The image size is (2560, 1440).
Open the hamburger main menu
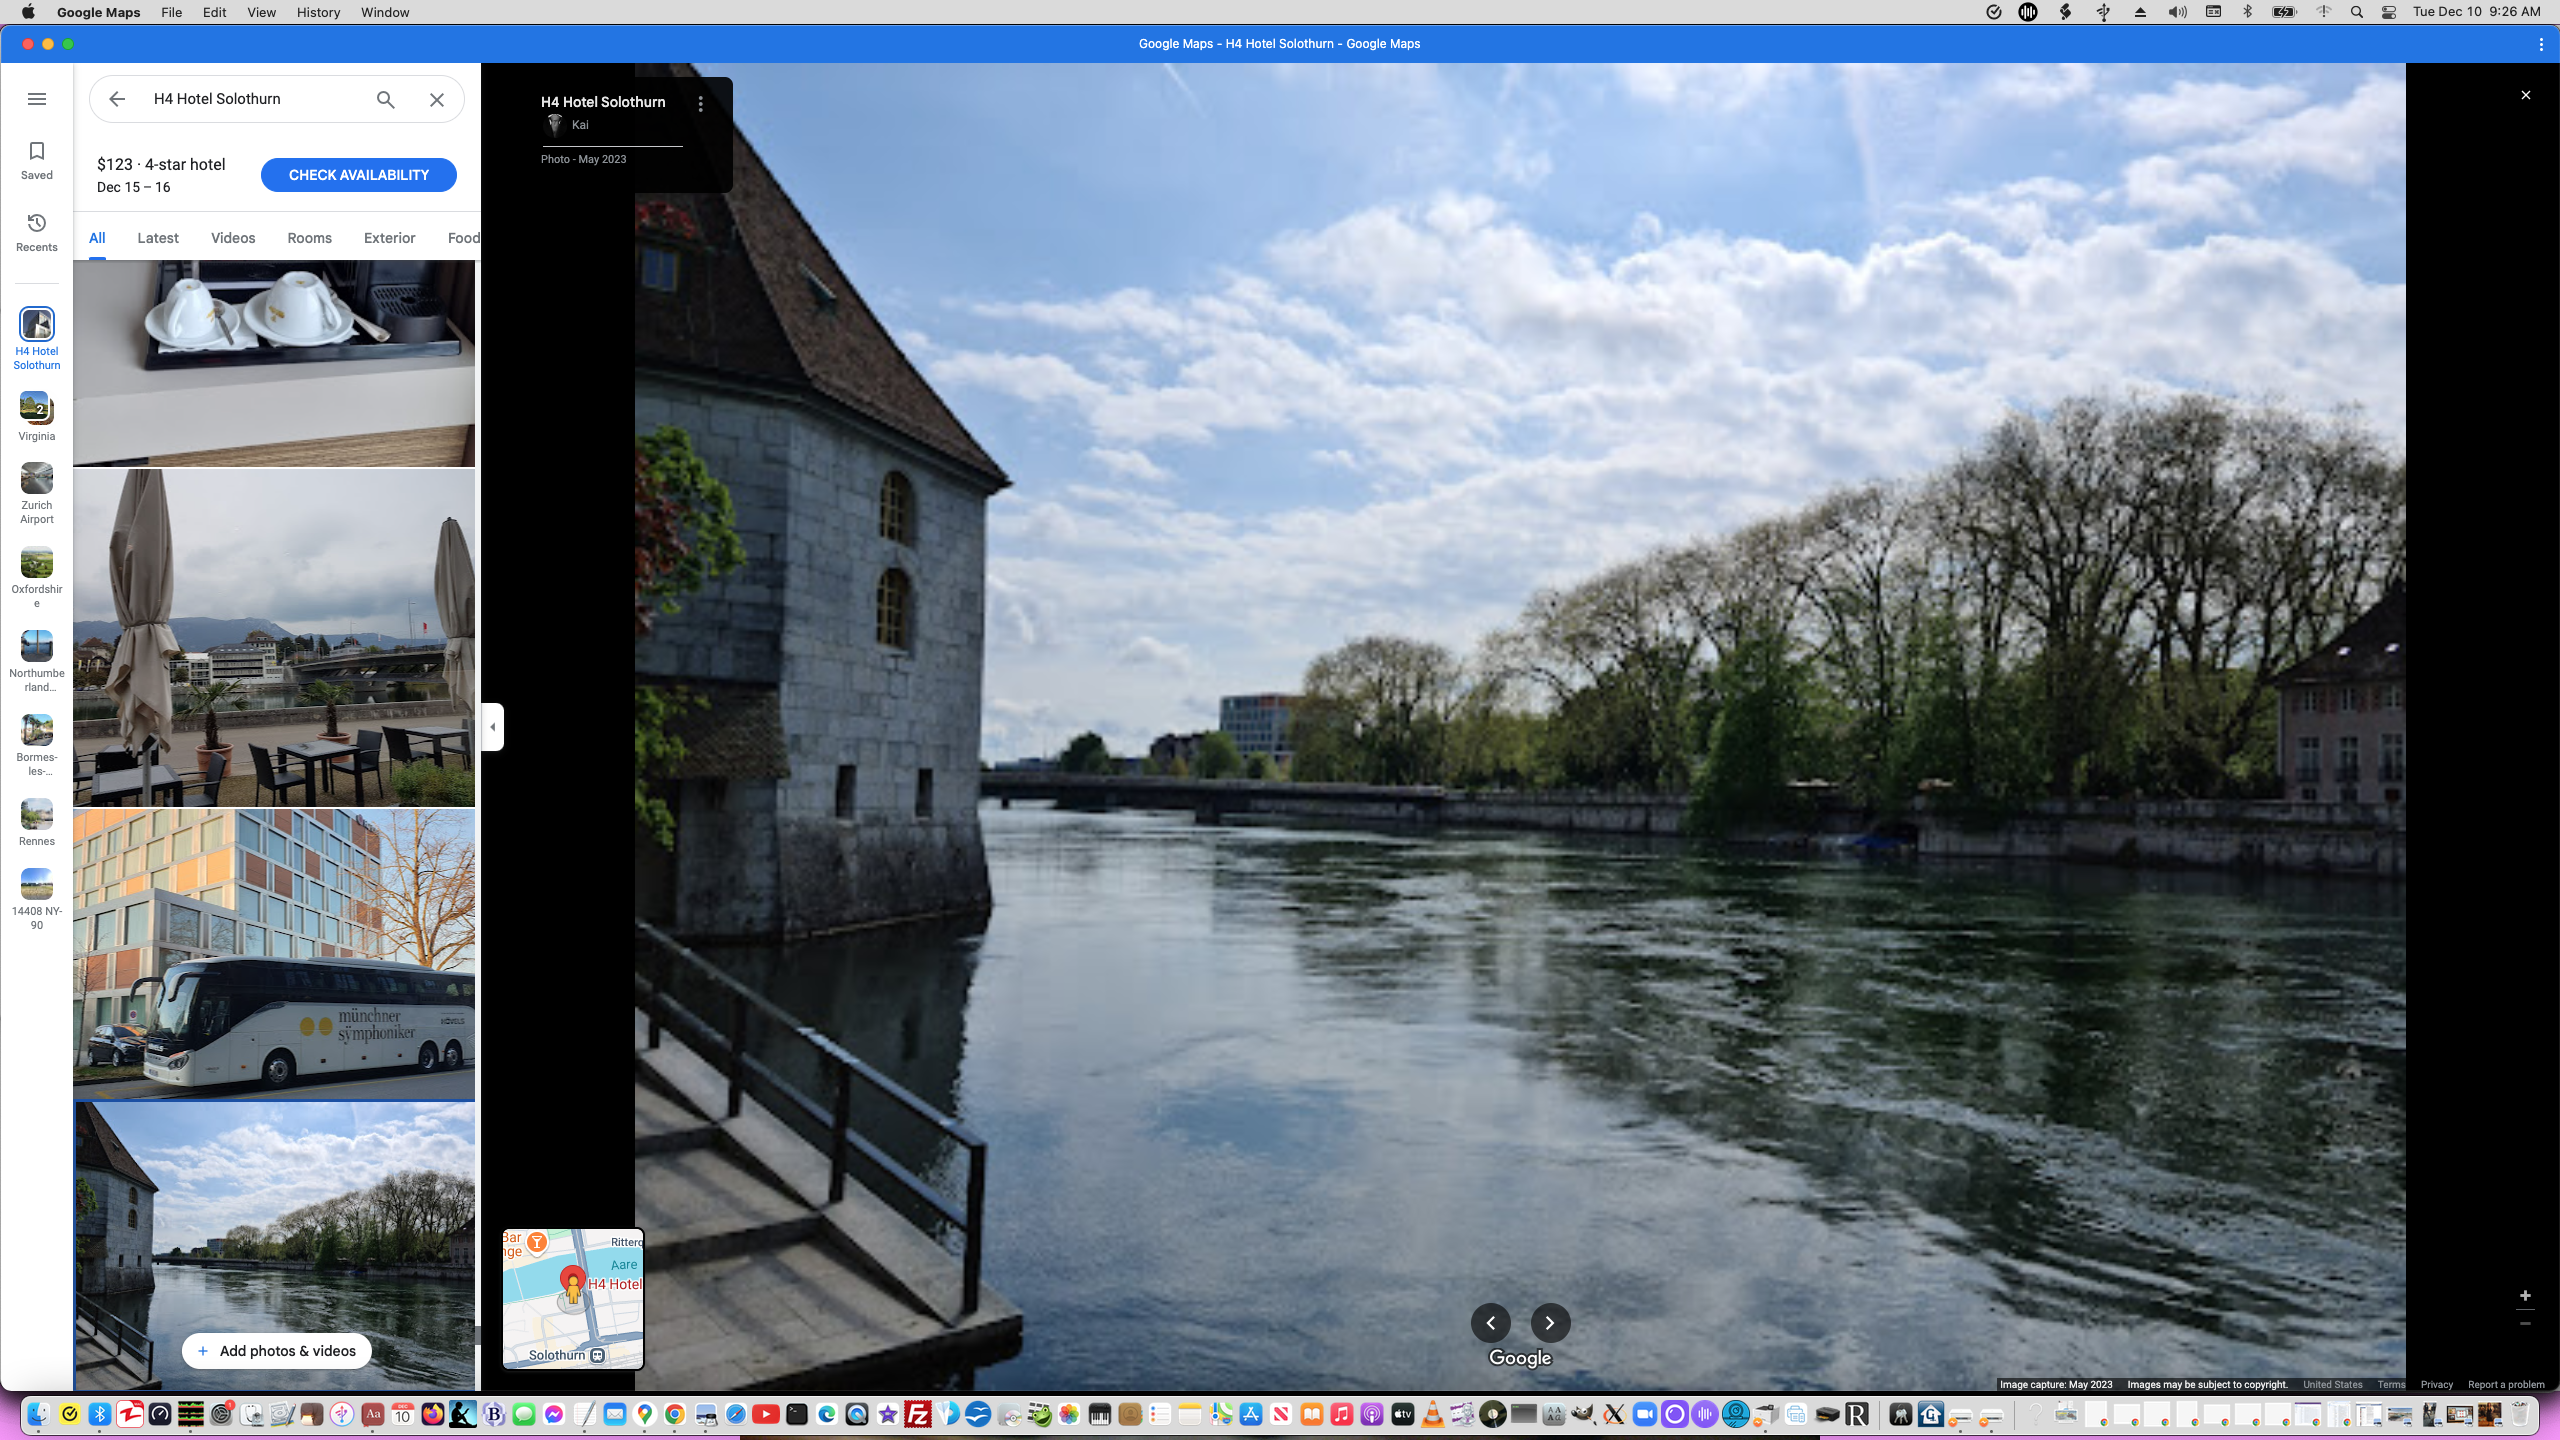[37, 99]
